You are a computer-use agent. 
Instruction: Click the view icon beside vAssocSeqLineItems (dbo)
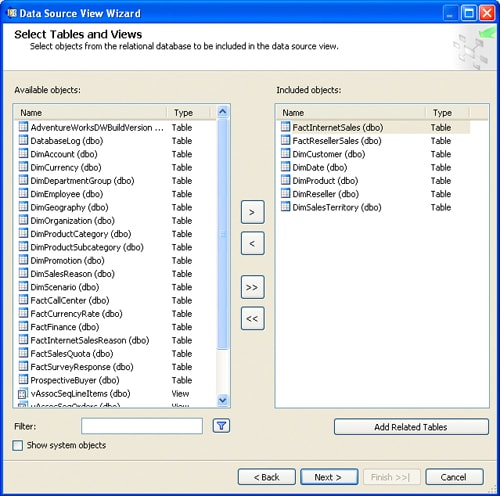[22, 394]
